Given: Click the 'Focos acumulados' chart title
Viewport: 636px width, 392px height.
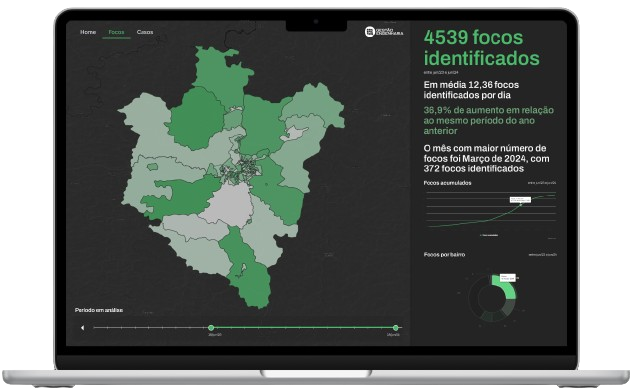Looking at the screenshot, I should click(x=447, y=183).
